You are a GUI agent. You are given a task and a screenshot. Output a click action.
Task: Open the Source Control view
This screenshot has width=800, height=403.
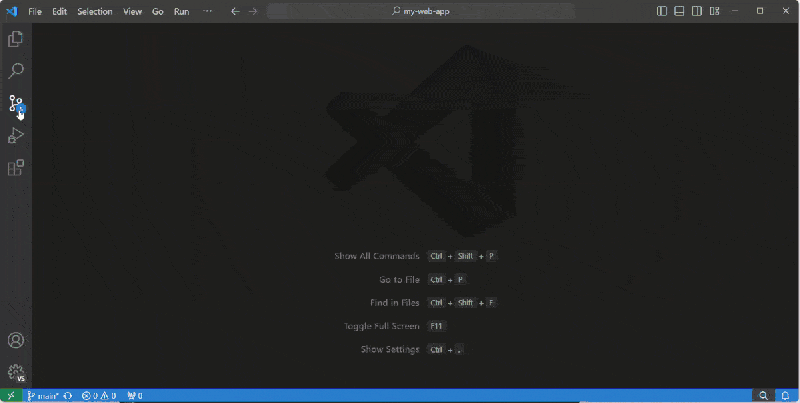click(x=16, y=104)
